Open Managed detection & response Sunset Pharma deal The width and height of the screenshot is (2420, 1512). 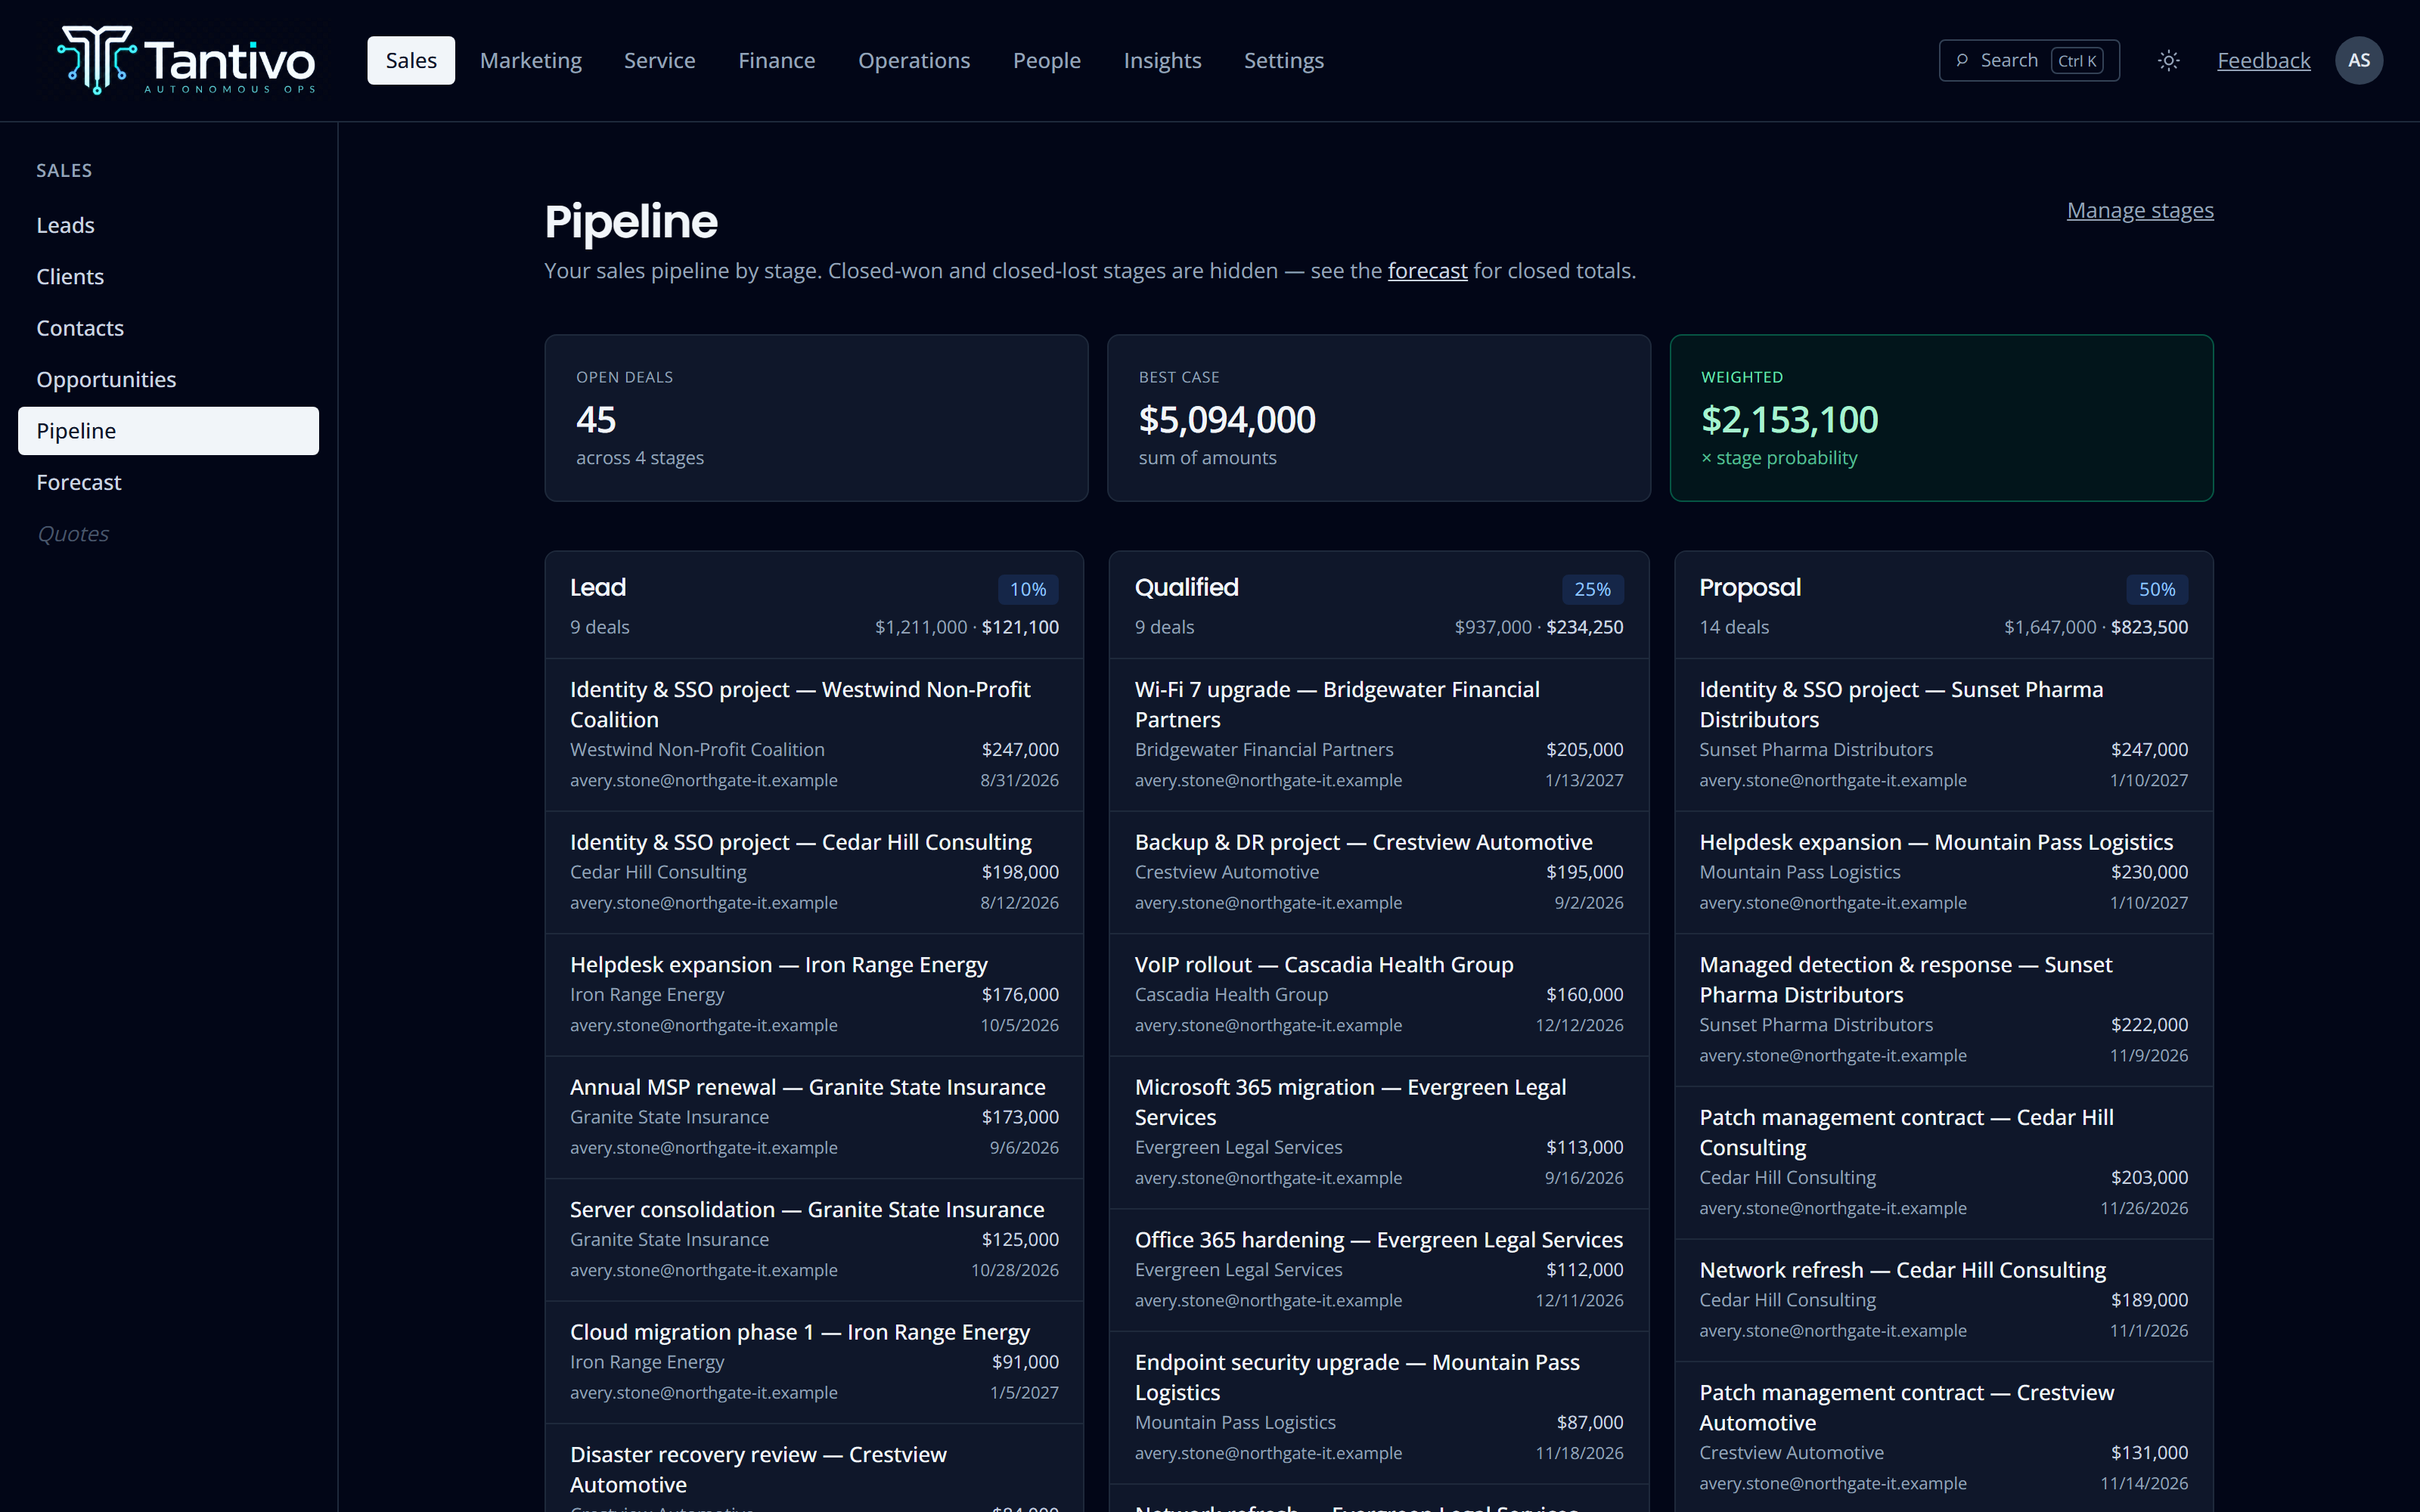click(1944, 1010)
